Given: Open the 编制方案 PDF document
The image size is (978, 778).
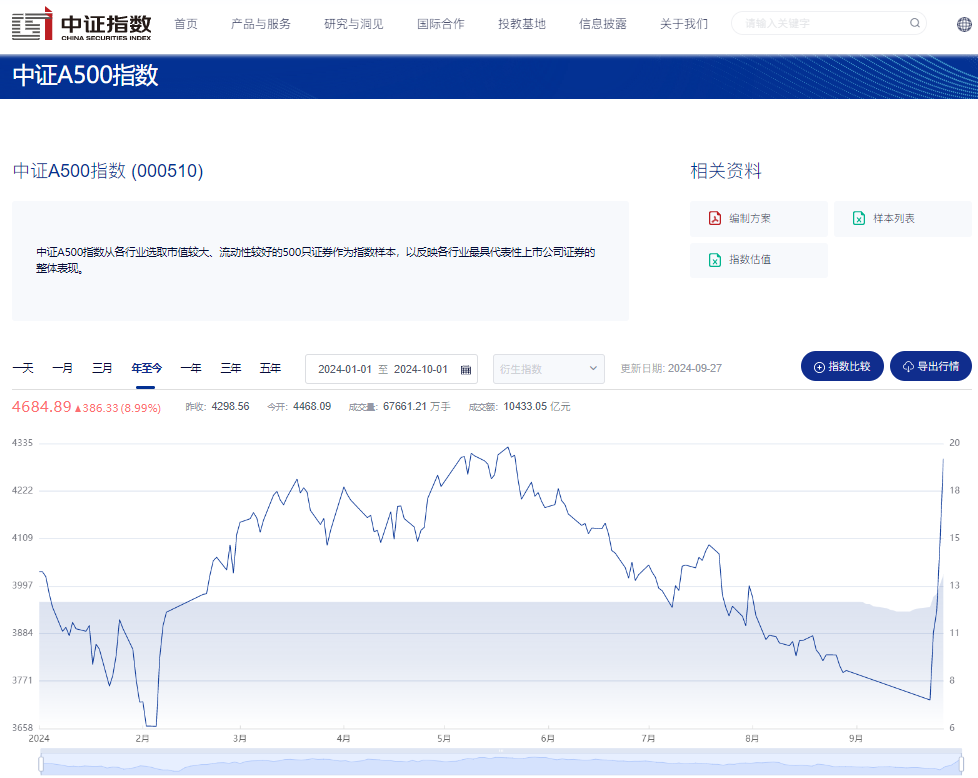Looking at the screenshot, I should [749, 219].
